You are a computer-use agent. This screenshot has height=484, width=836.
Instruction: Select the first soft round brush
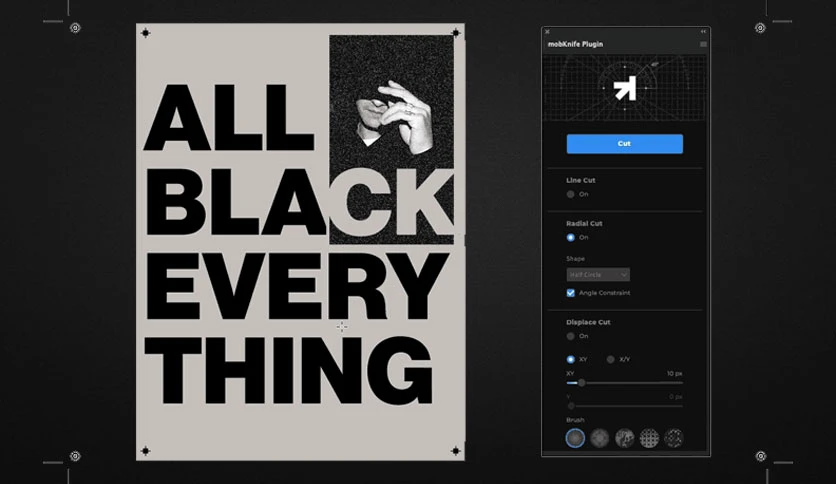coord(575,438)
